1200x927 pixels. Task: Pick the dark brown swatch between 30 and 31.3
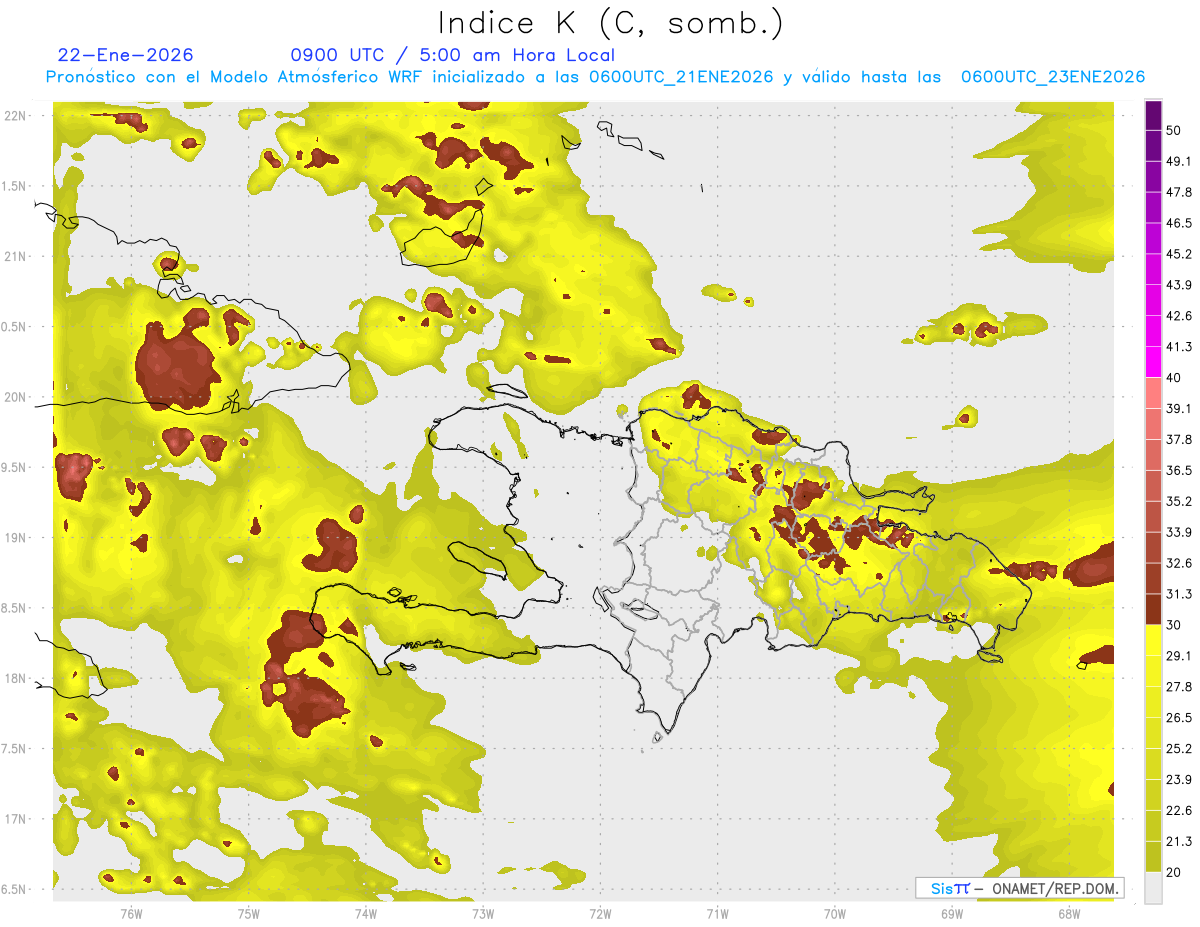(x=1153, y=609)
